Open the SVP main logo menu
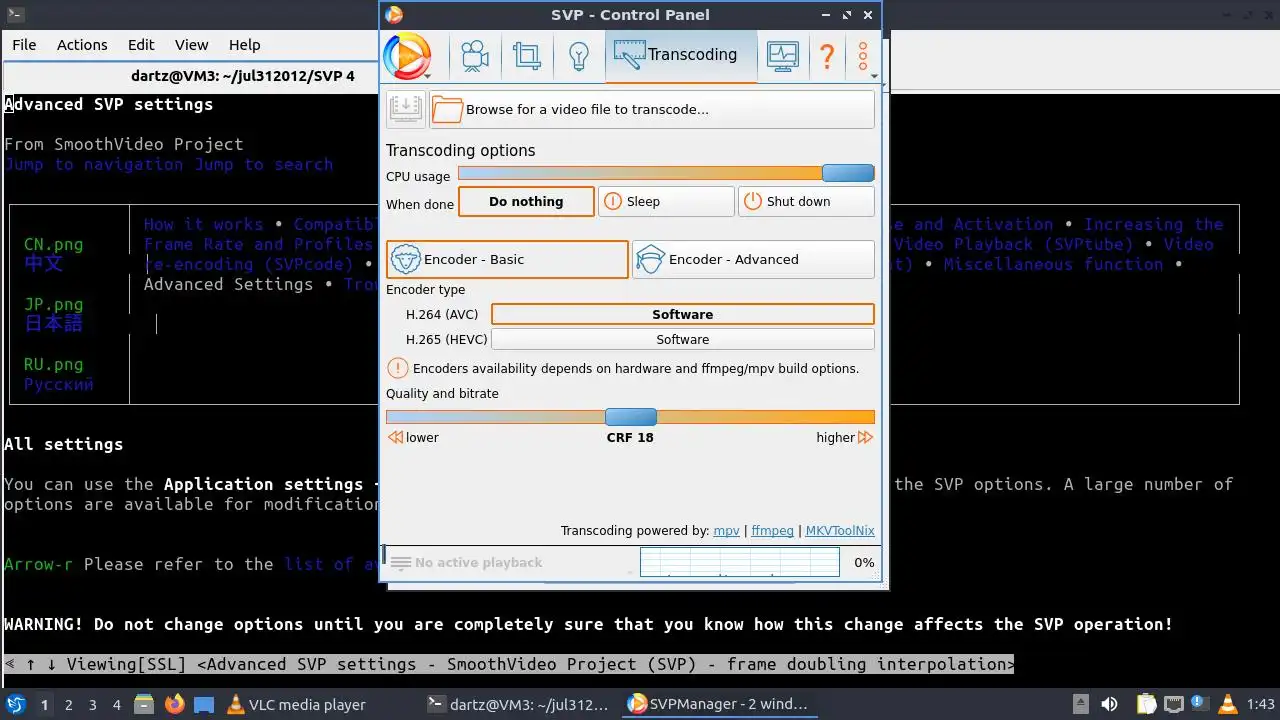The height and width of the screenshot is (720, 1280). [407, 56]
